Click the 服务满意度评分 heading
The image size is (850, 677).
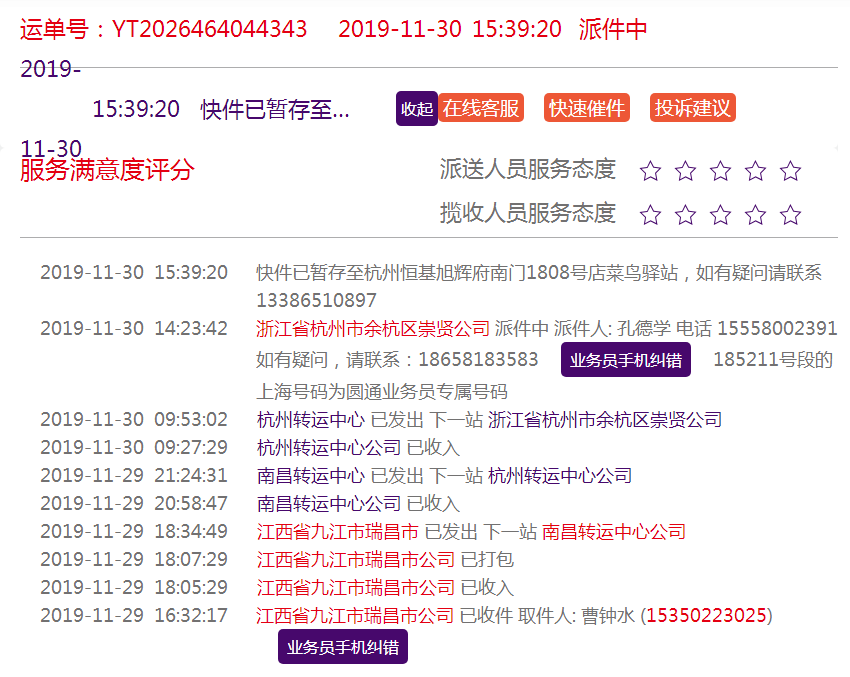coord(107,170)
